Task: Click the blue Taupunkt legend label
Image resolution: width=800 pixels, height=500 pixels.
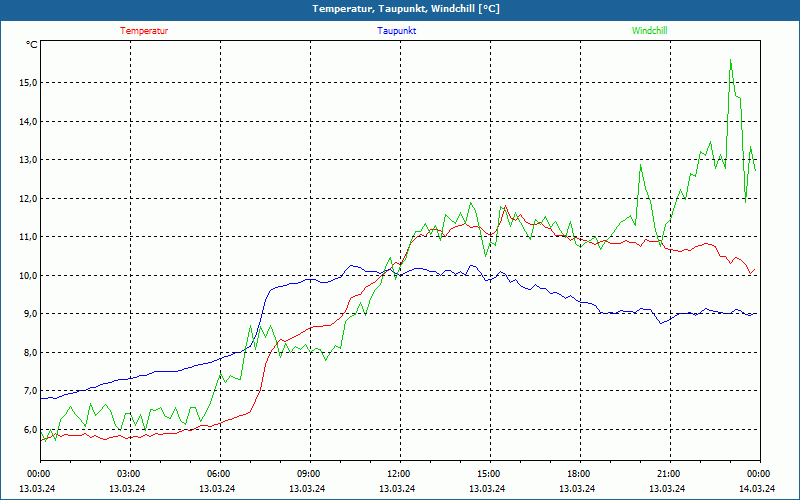Action: [x=396, y=31]
